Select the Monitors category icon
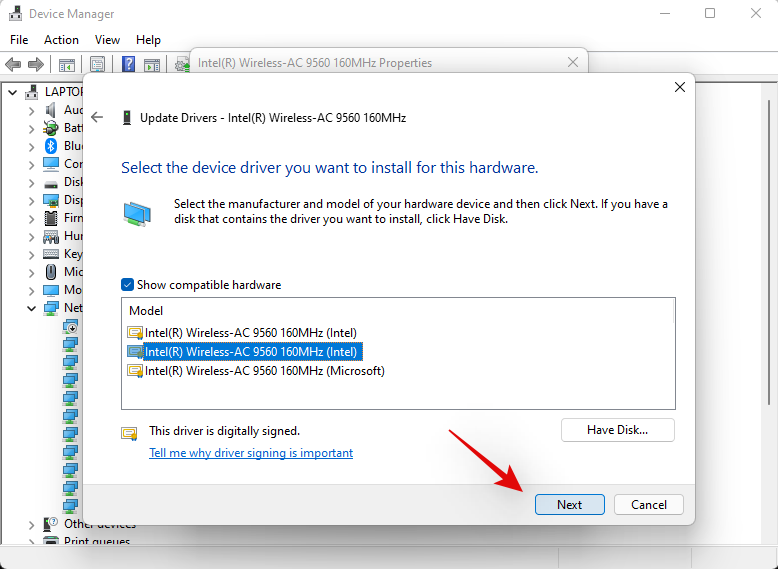The height and width of the screenshot is (569, 778). (51, 290)
